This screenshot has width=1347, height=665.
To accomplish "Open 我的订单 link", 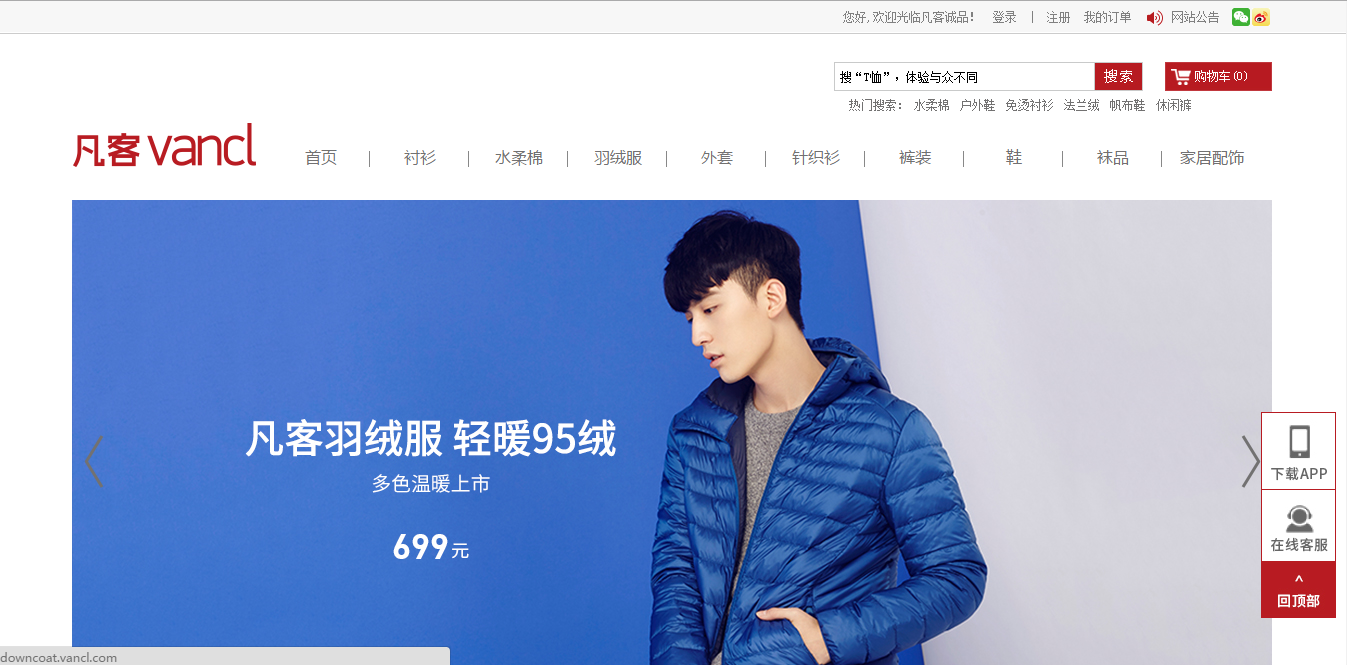I will pos(1107,17).
